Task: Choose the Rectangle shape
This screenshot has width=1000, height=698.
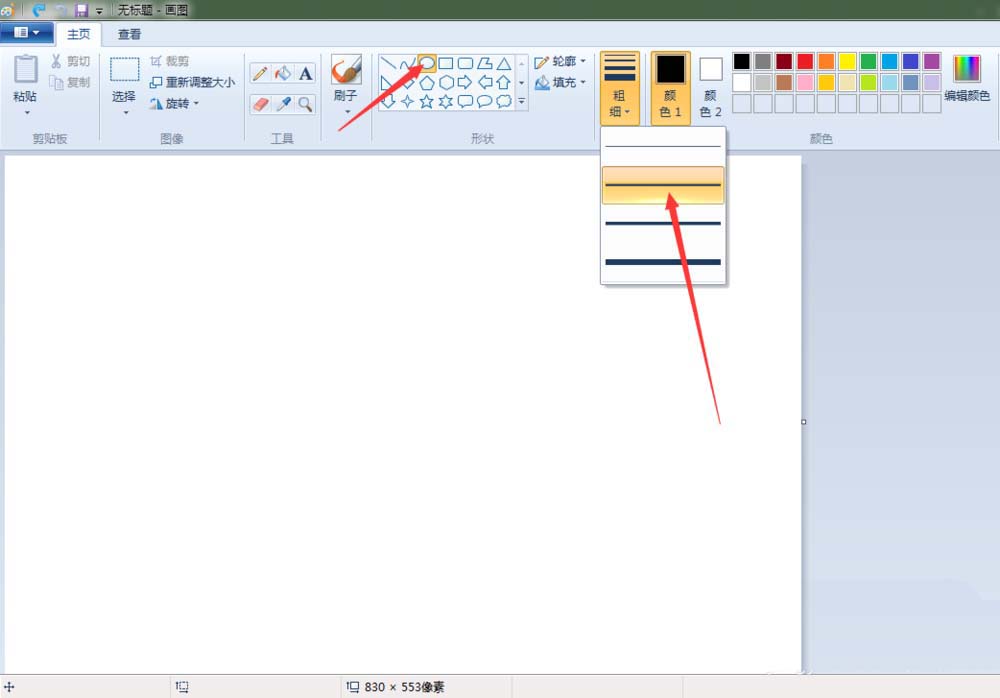Action: (x=446, y=63)
